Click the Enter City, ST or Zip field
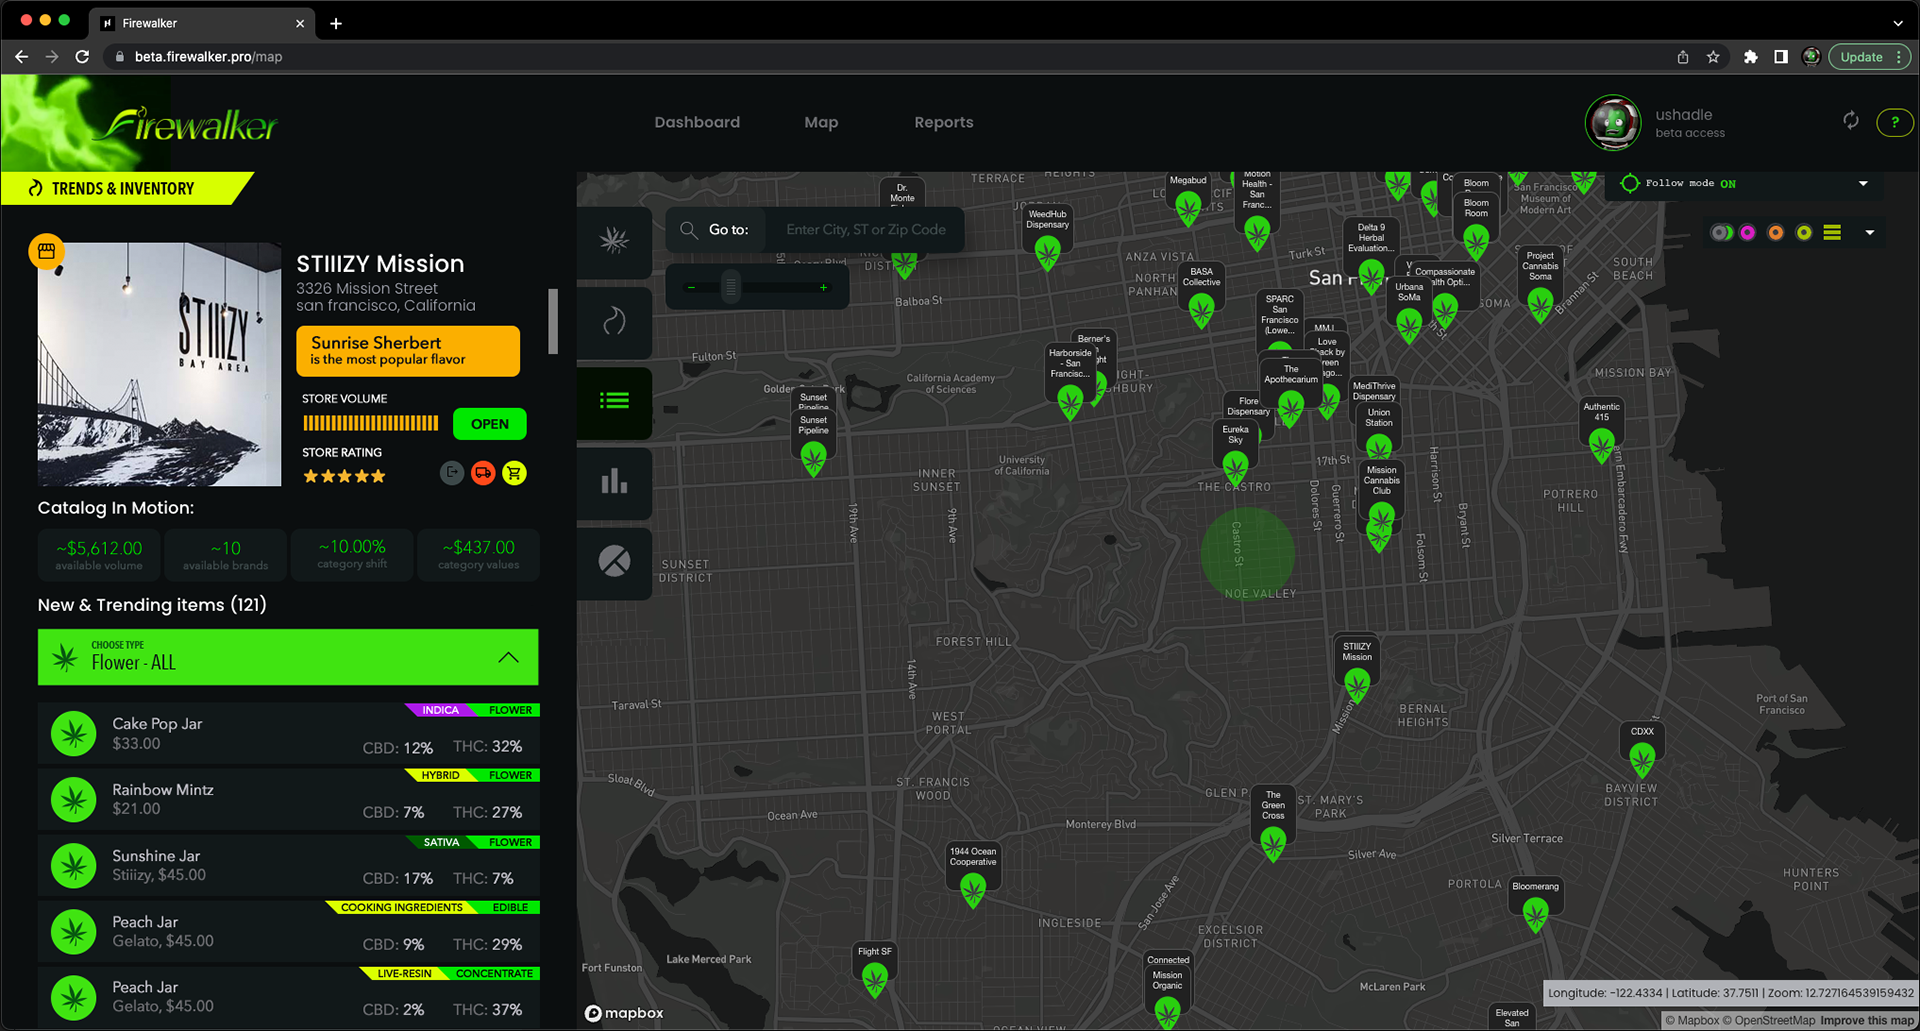The height and width of the screenshot is (1031, 1920). pyautogui.click(x=865, y=230)
